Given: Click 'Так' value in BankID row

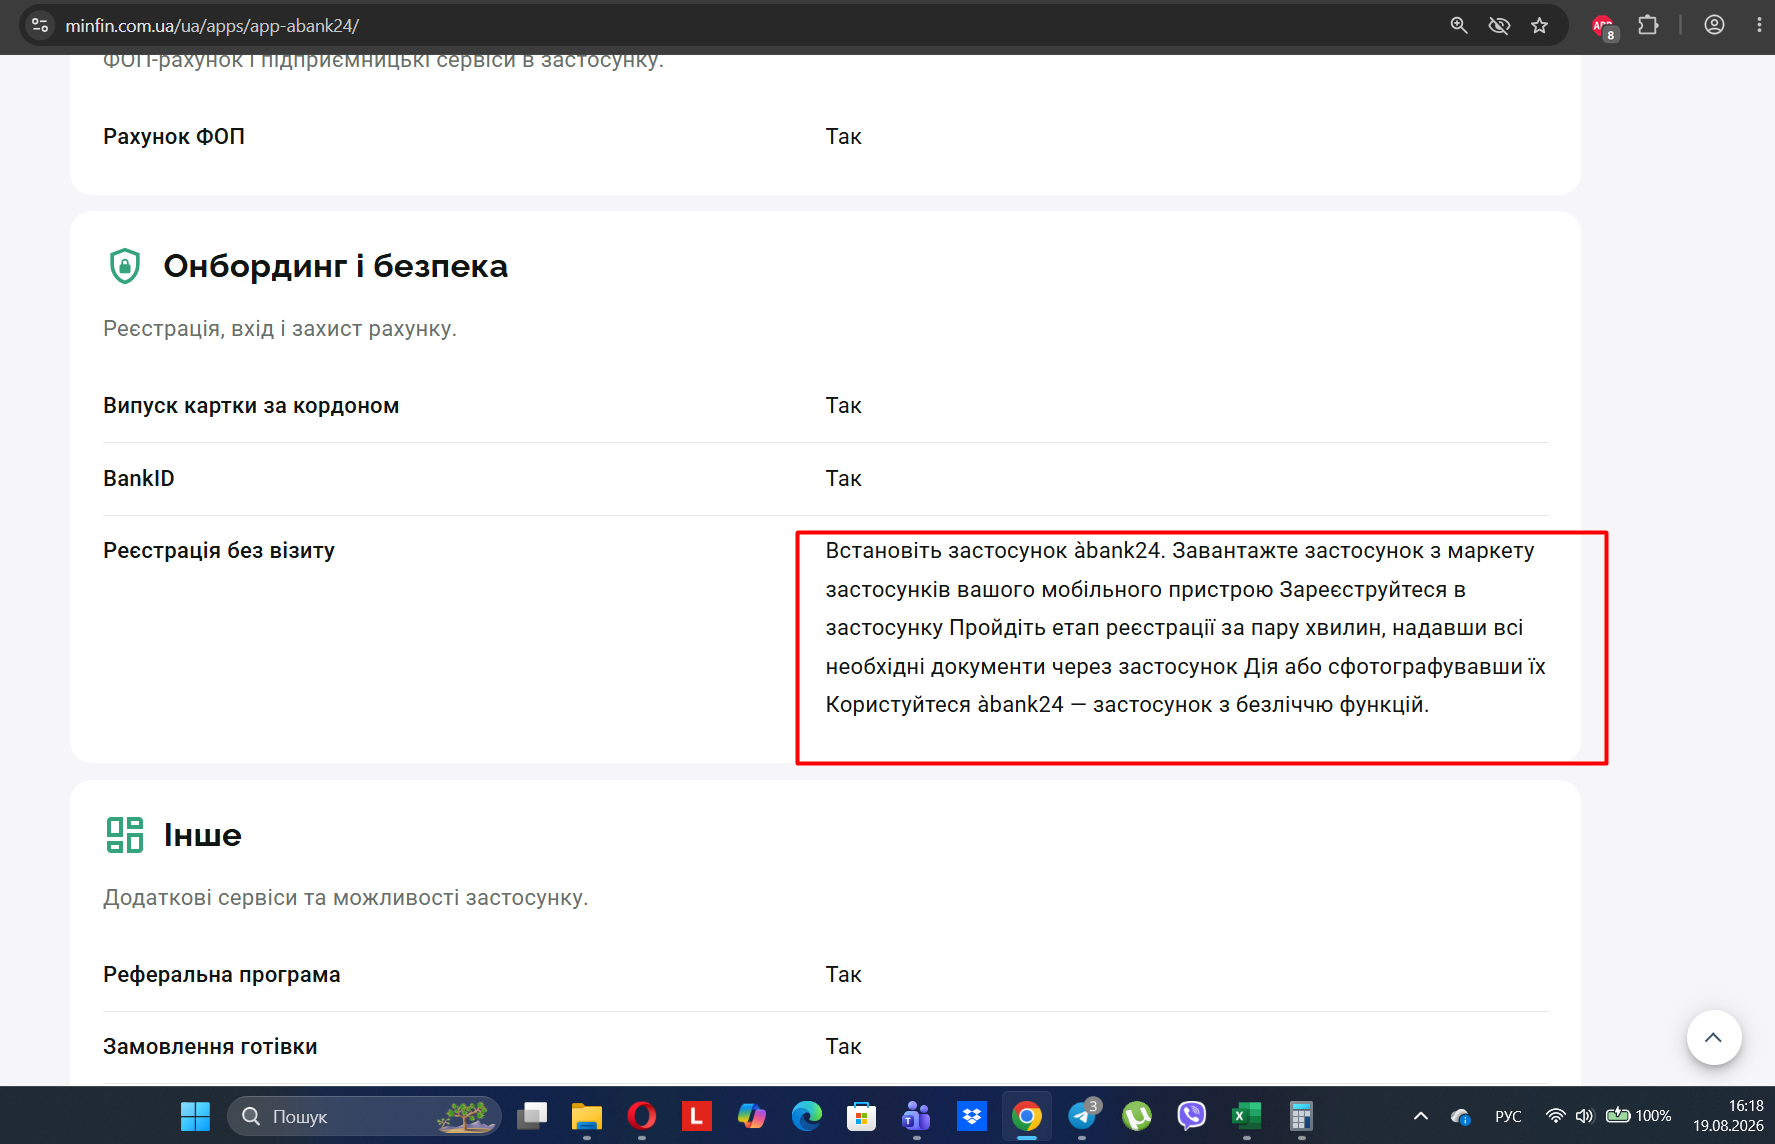Looking at the screenshot, I should 843,478.
